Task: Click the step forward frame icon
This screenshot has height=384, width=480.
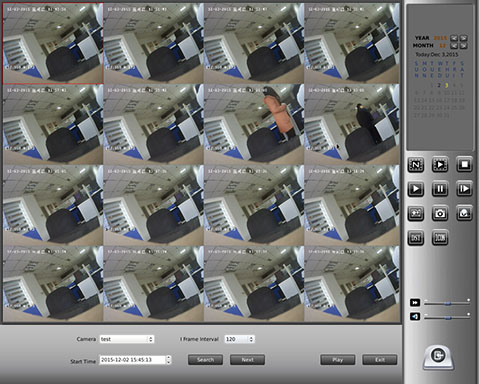Action: [x=464, y=189]
